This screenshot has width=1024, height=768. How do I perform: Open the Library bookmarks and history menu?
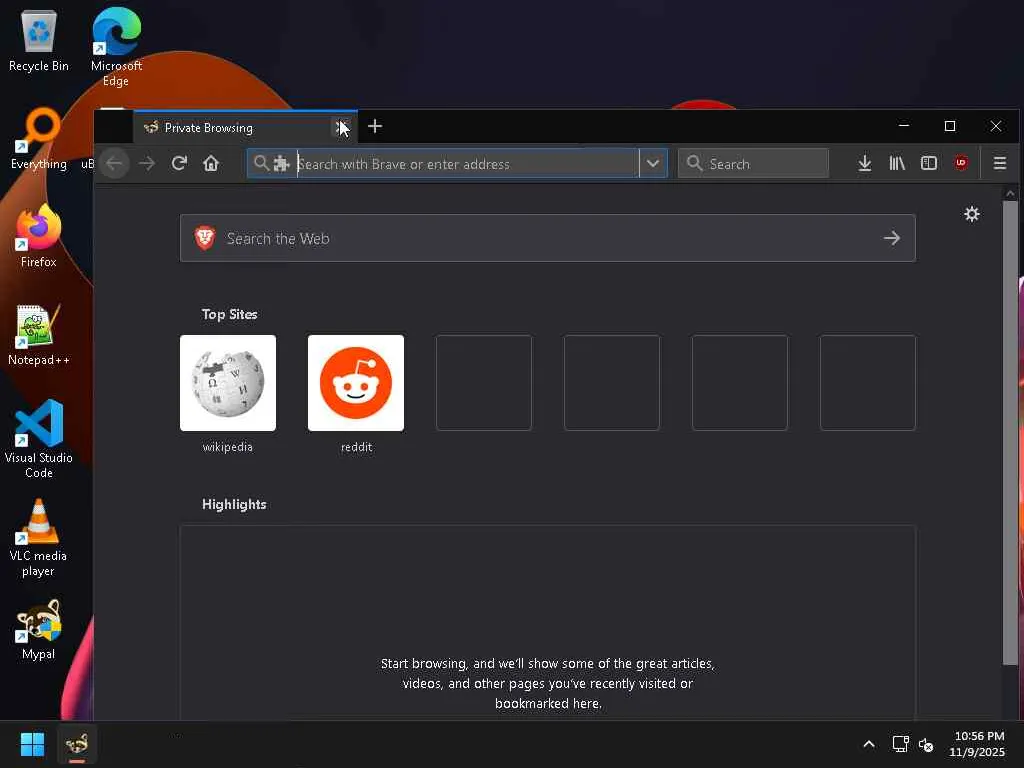pos(897,163)
